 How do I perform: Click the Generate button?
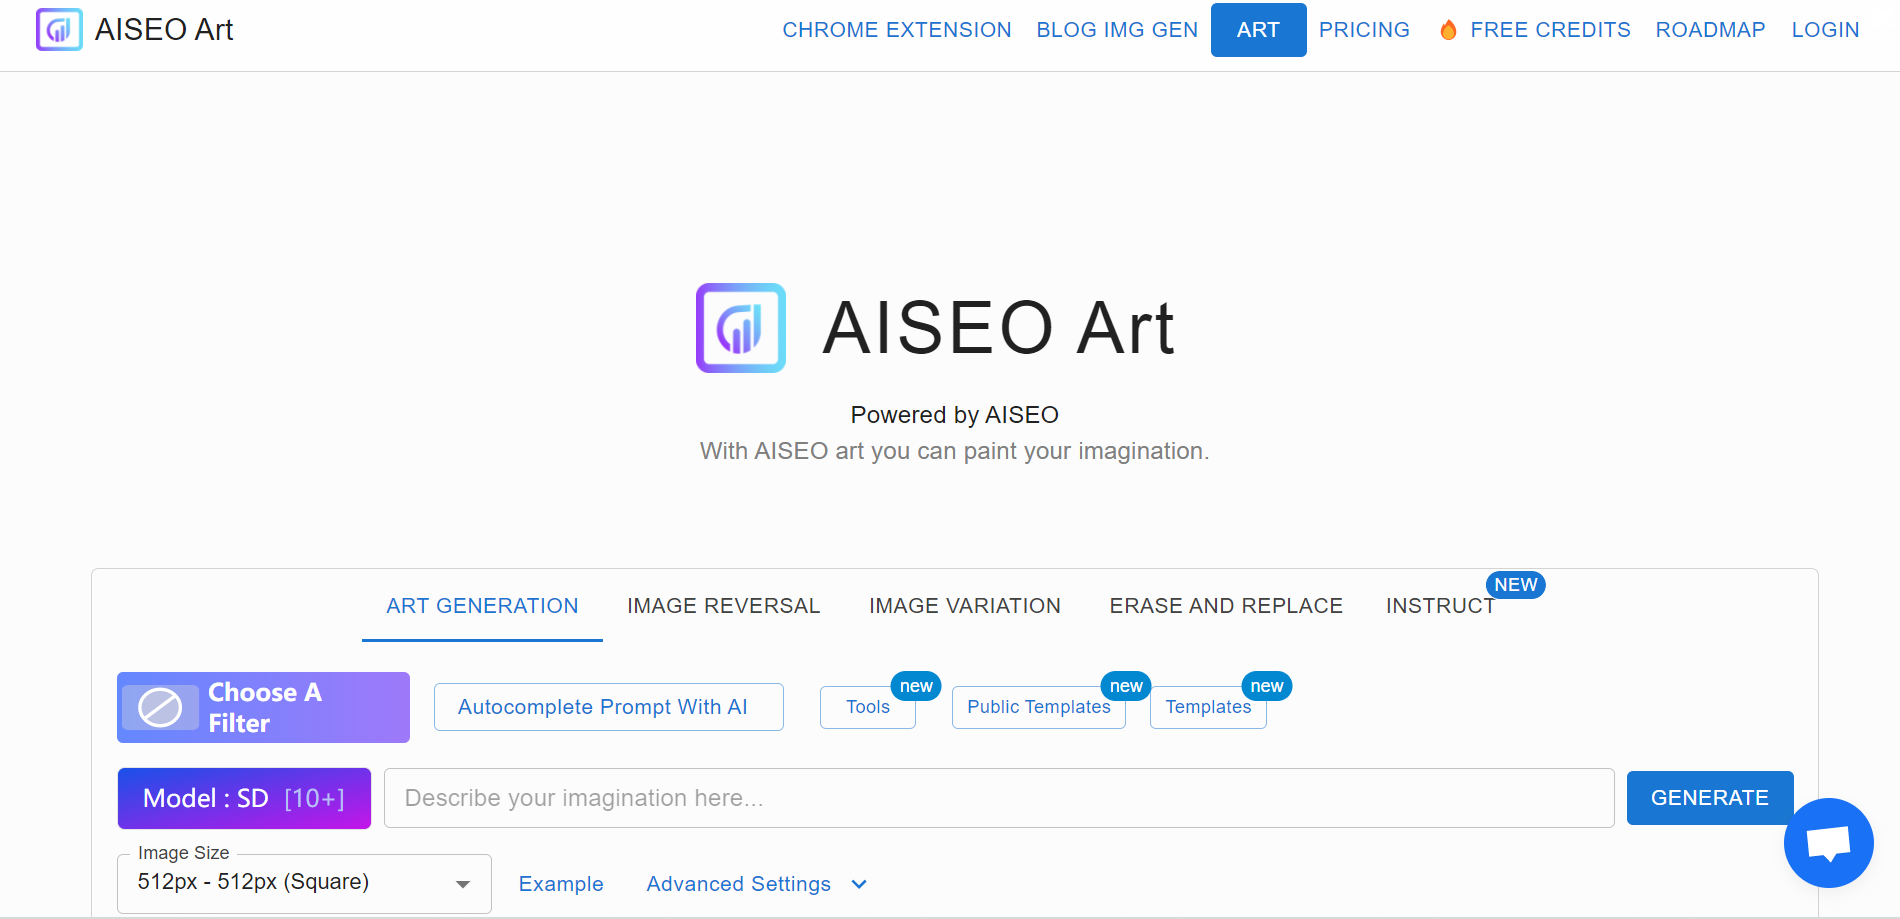pyautogui.click(x=1709, y=798)
